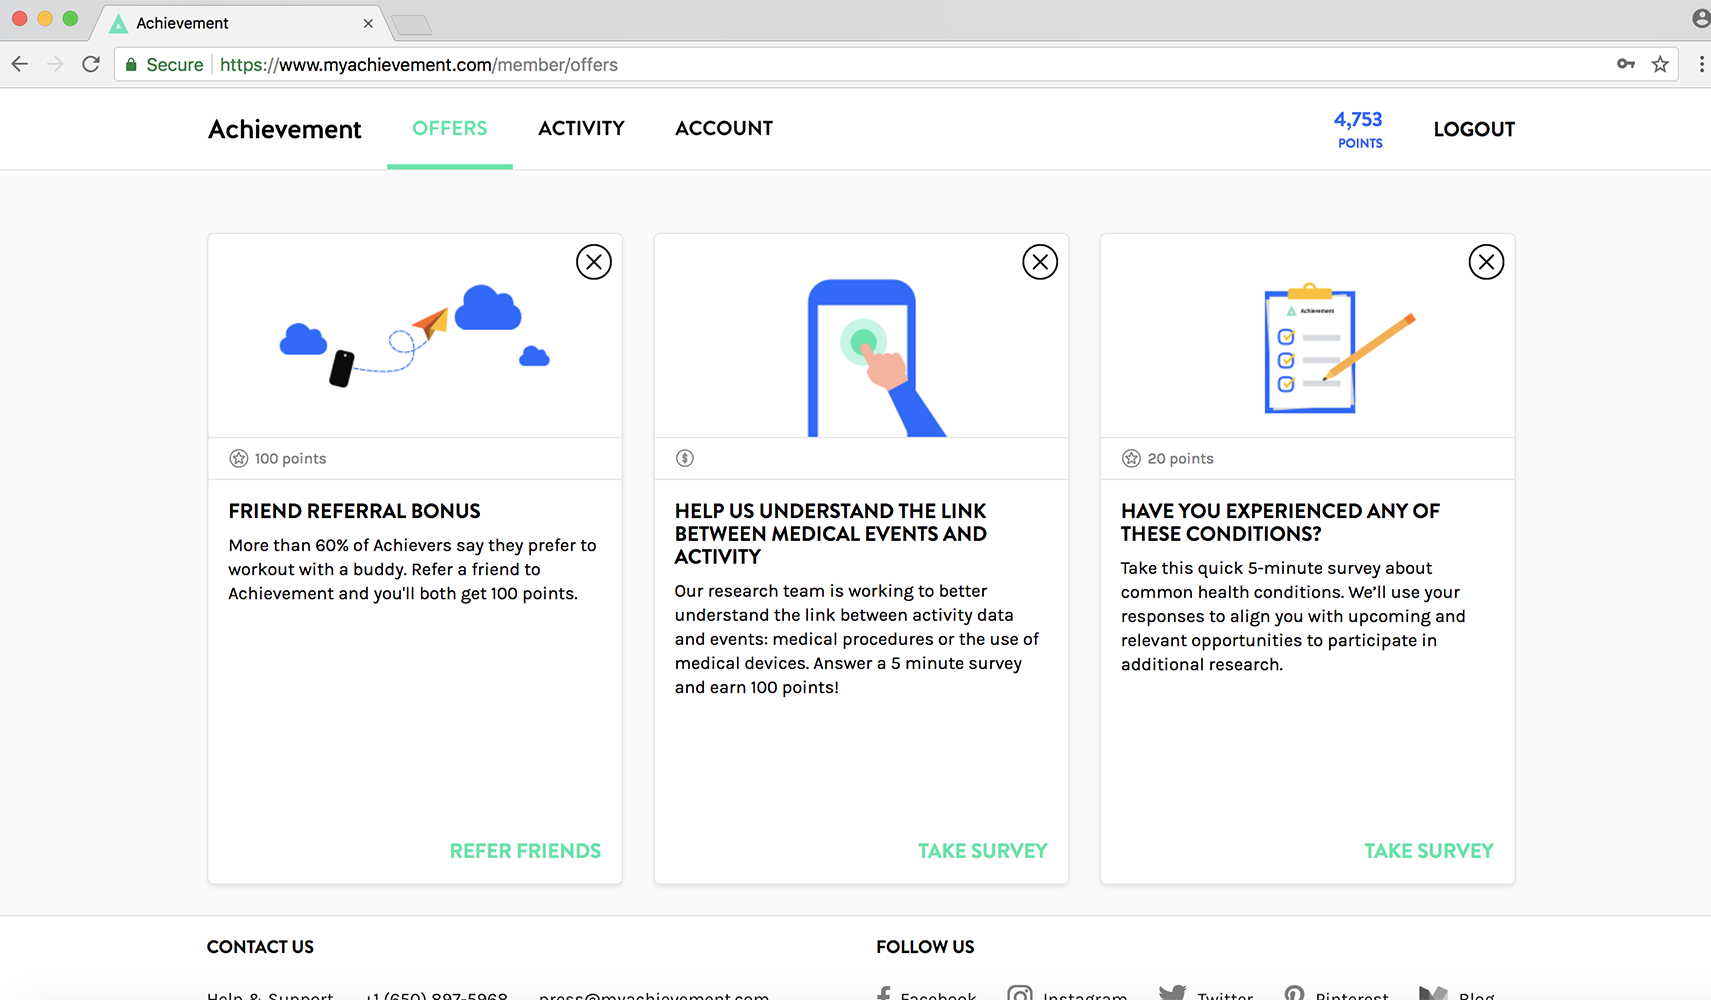Click the Achievement logo
1711x1000 pixels.
pyautogui.click(x=285, y=129)
